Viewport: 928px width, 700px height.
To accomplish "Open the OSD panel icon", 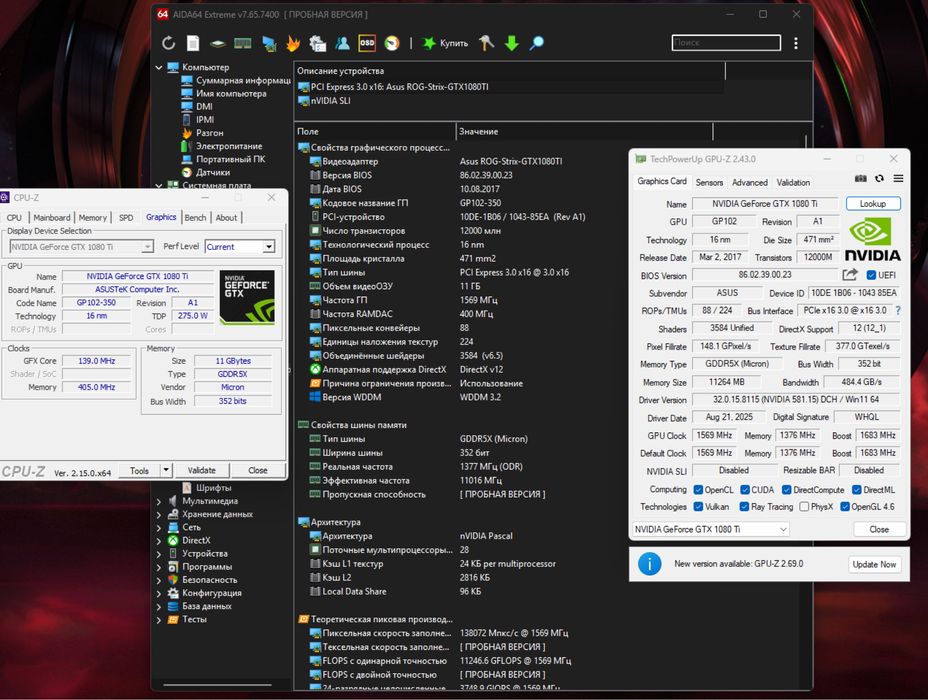I will (367, 43).
